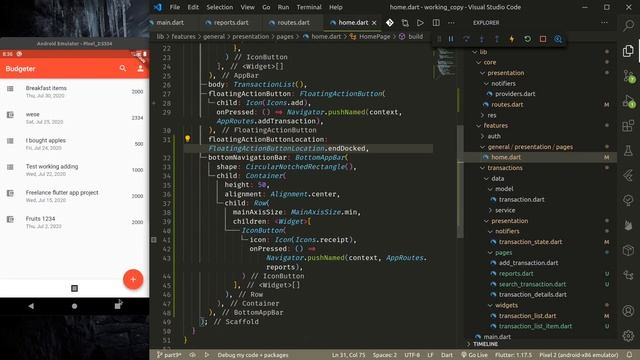Click HomePage in the breadcrumb
The image size is (640, 360).
coord(374,37)
